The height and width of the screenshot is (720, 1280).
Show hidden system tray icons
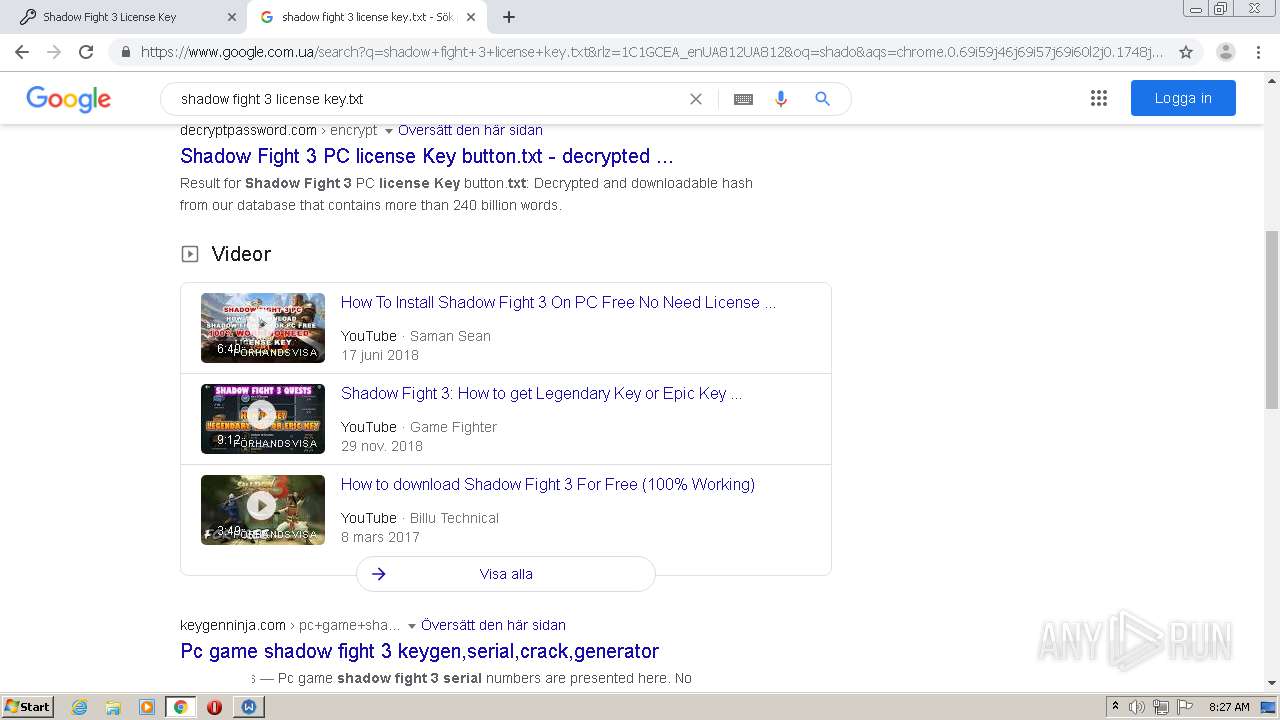click(1115, 707)
